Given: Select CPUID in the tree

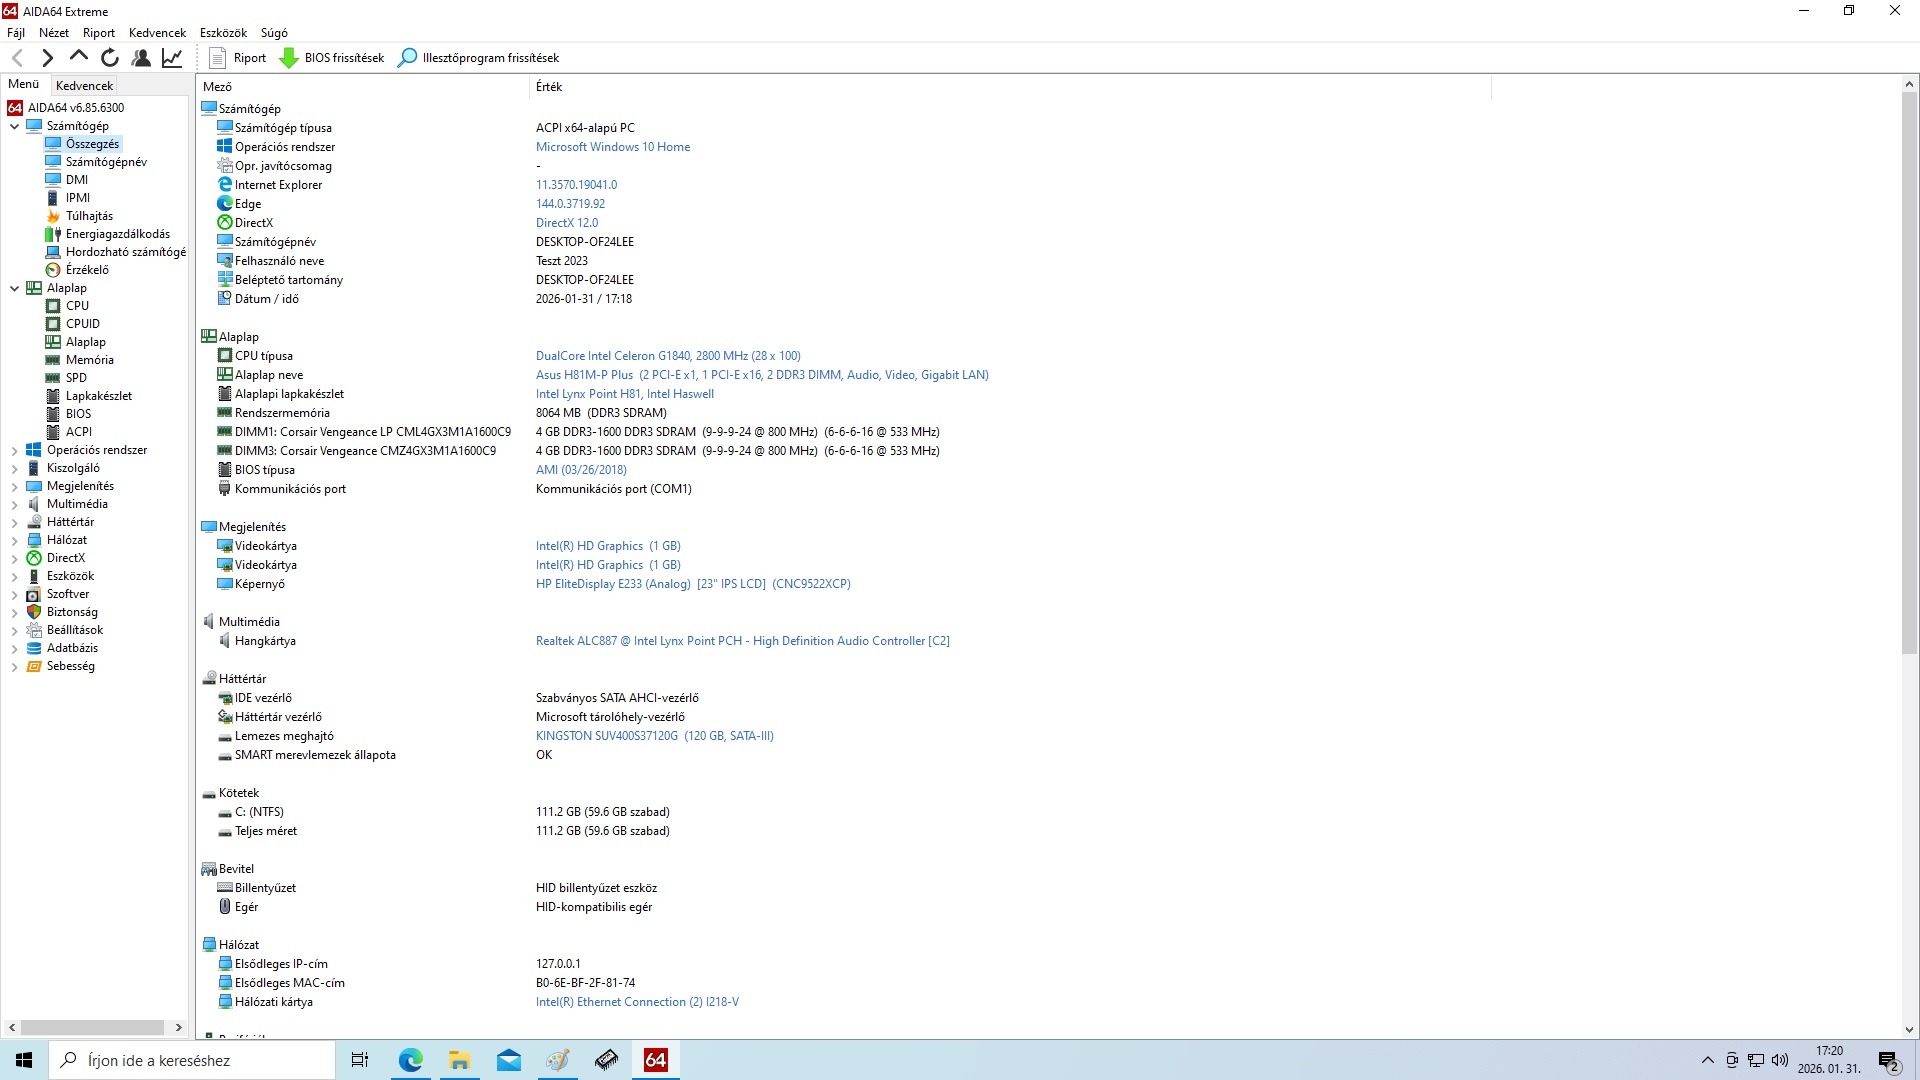Looking at the screenshot, I should click(82, 324).
